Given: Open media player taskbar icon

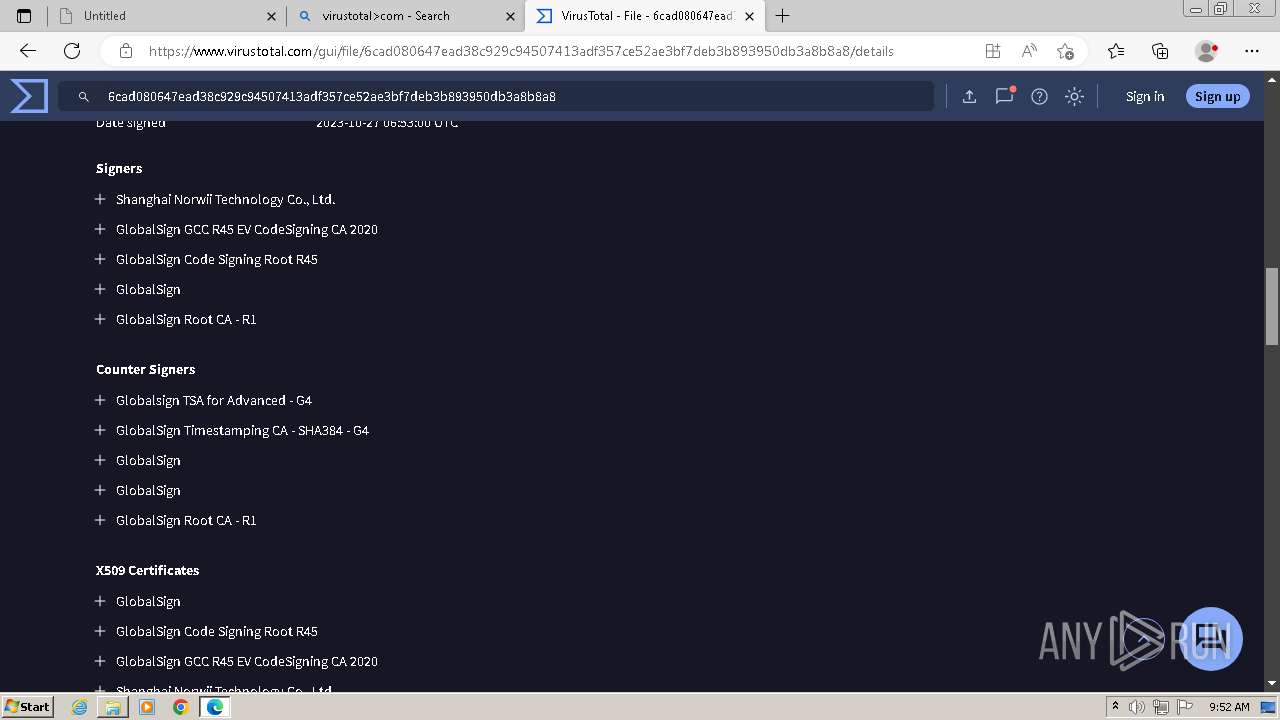Looking at the screenshot, I should 147,707.
